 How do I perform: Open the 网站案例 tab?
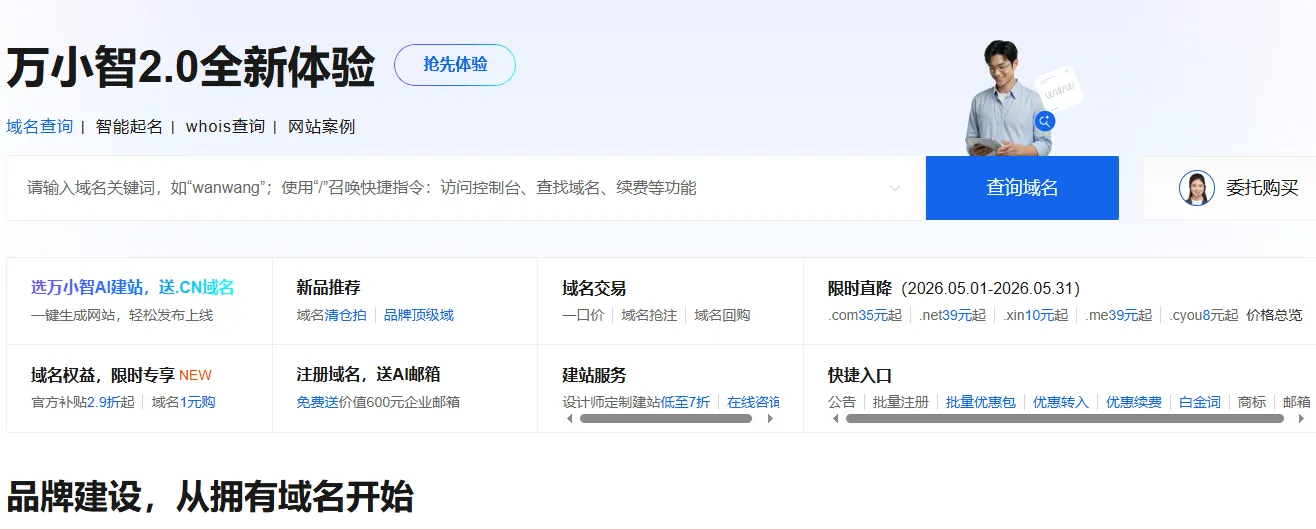[321, 126]
